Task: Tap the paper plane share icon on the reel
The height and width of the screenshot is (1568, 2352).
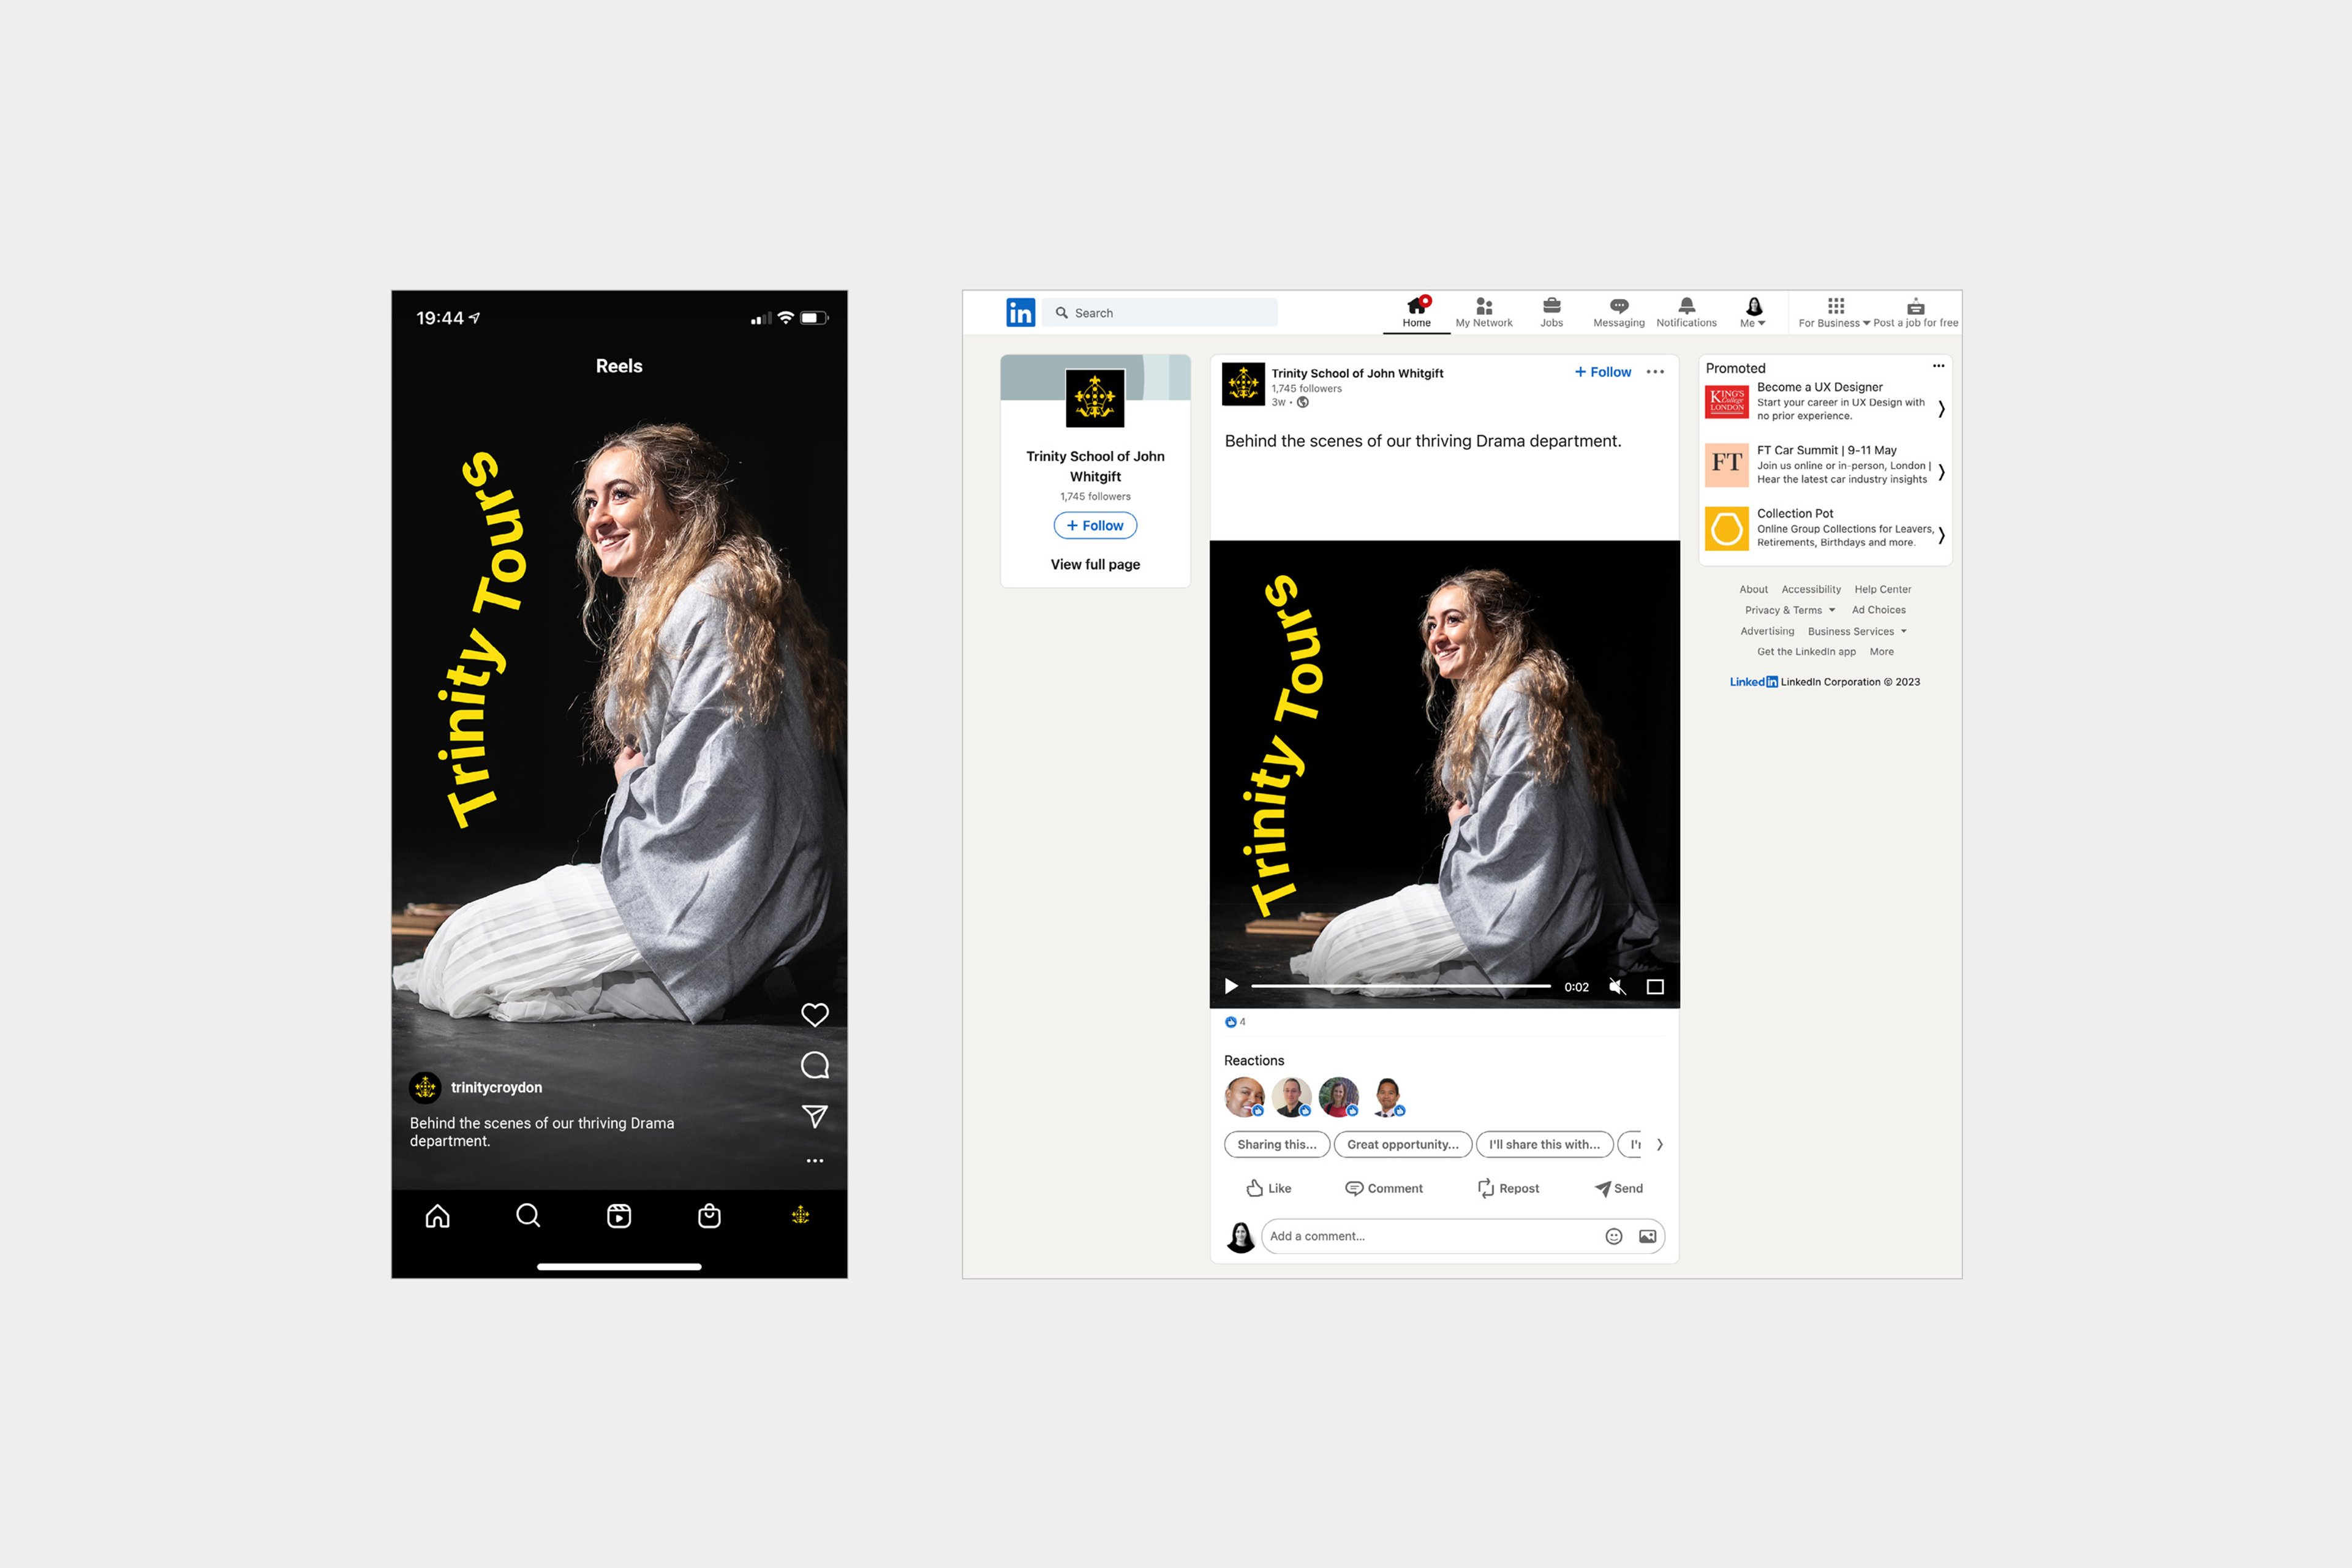Action: [x=814, y=1116]
